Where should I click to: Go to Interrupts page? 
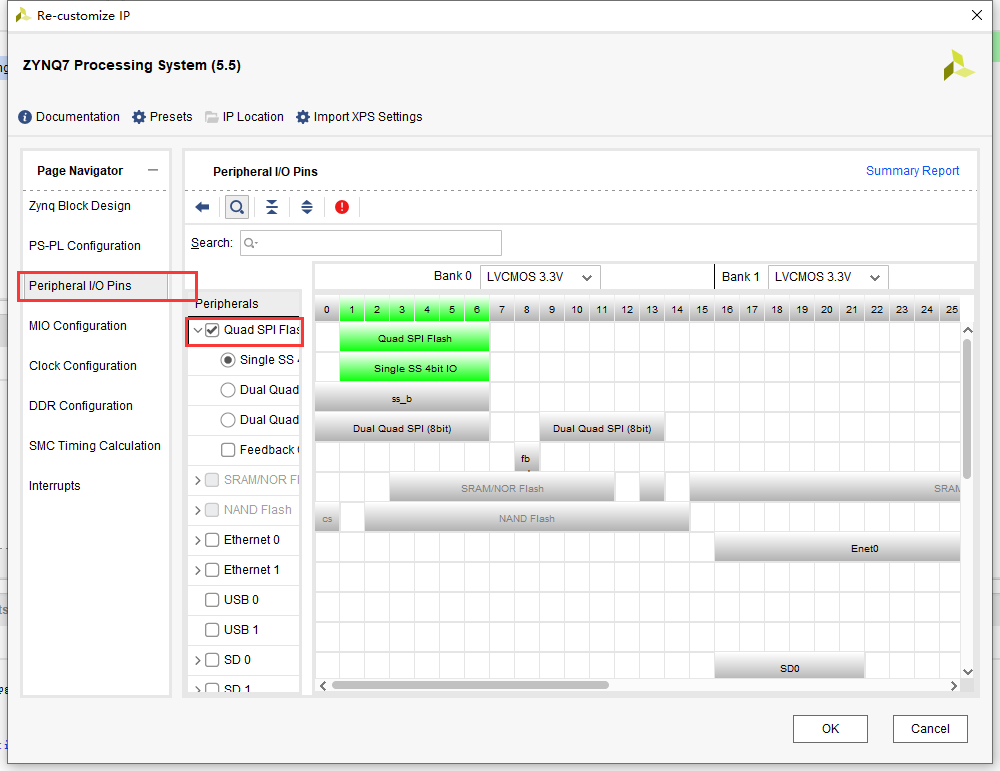[55, 485]
